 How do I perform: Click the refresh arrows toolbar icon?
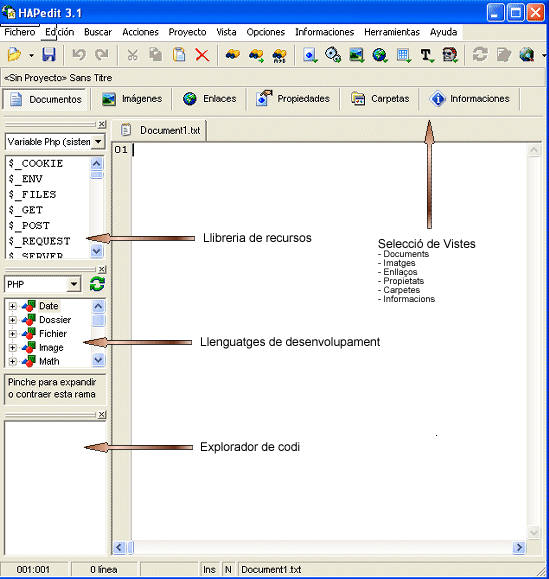[480, 55]
